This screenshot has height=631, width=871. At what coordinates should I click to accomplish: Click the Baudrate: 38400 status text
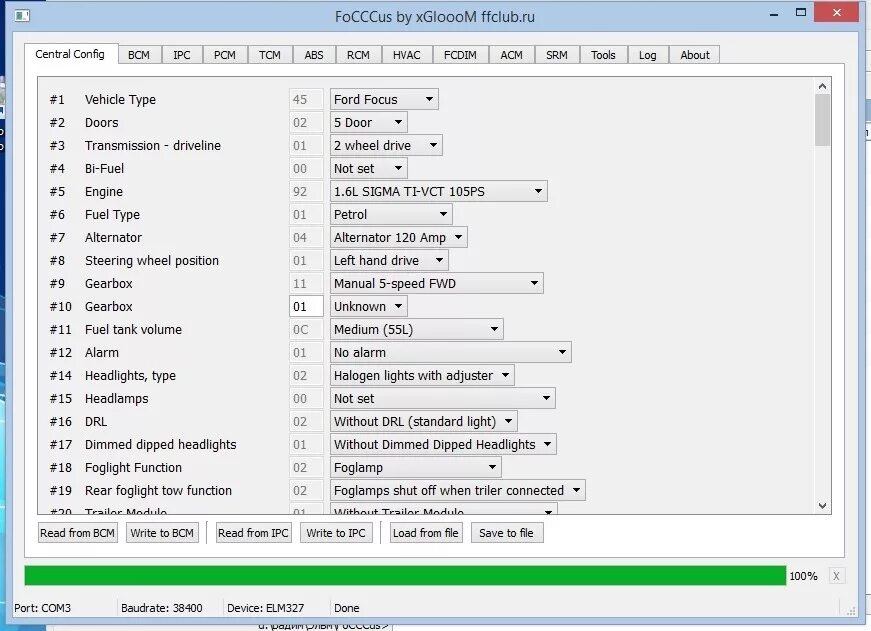162,608
